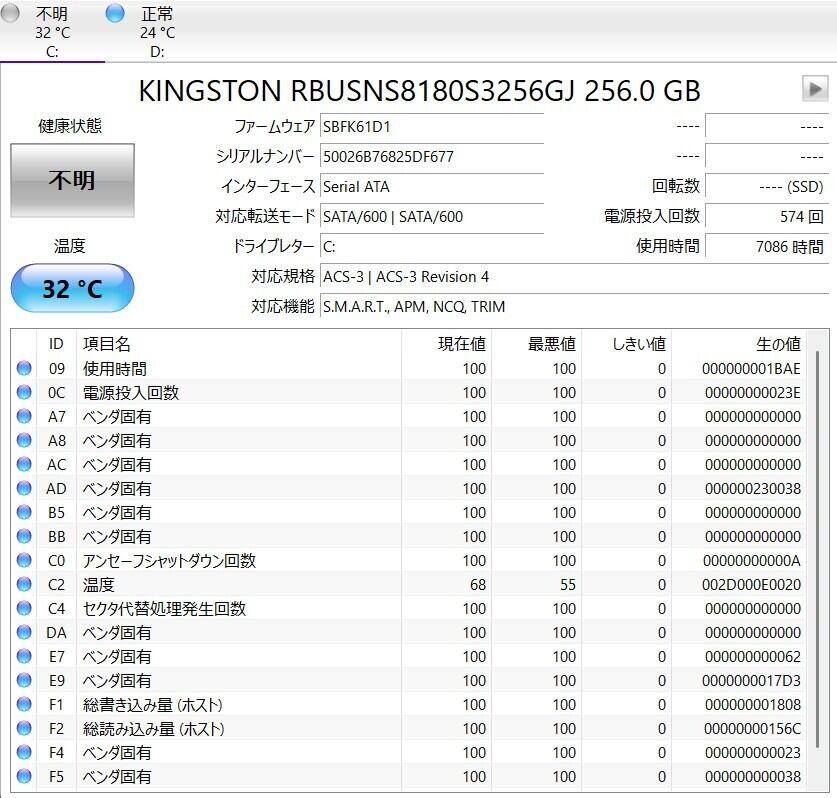This screenshot has width=837, height=798.
Task: Click raw value 000000230038
Action: pyautogui.click(x=753, y=489)
